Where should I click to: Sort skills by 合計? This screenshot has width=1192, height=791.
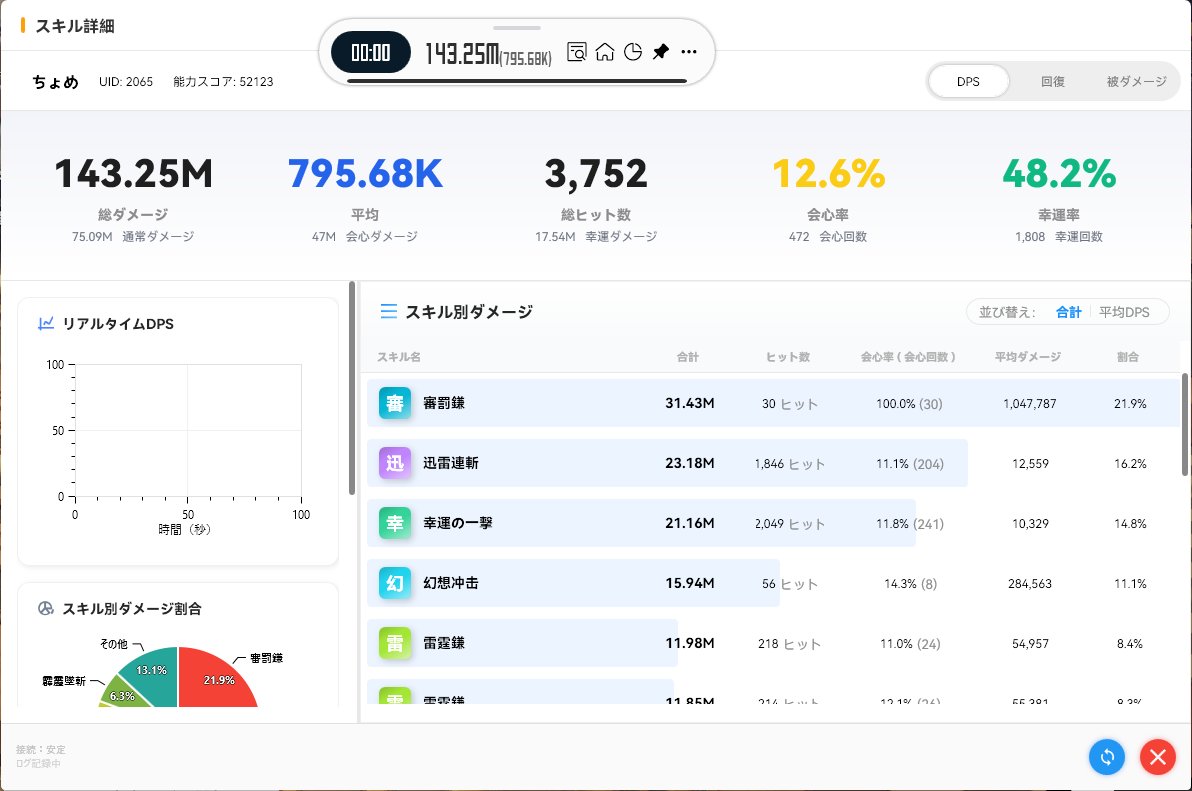coord(1068,312)
